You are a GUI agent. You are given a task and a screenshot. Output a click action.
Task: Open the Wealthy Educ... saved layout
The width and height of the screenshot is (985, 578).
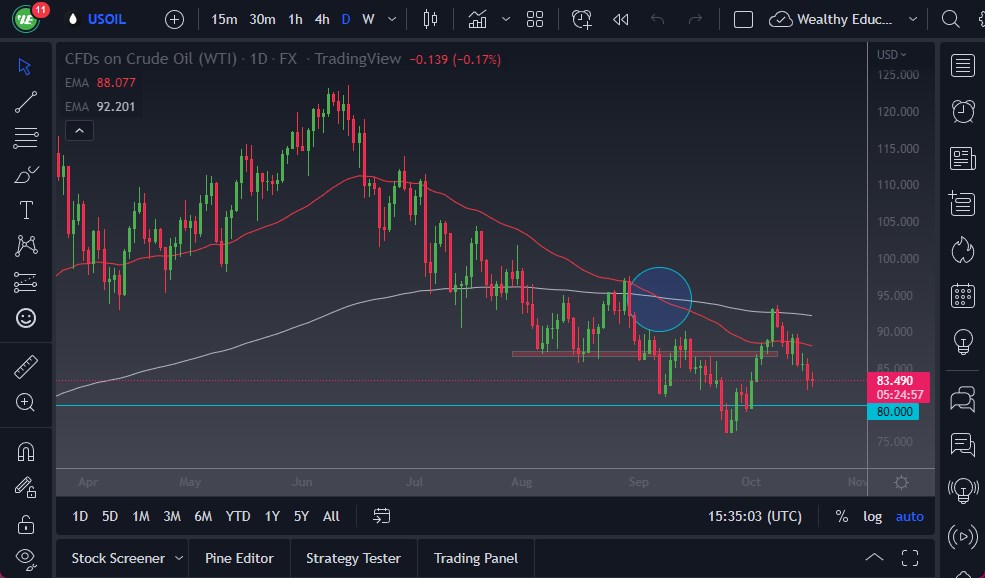point(830,19)
